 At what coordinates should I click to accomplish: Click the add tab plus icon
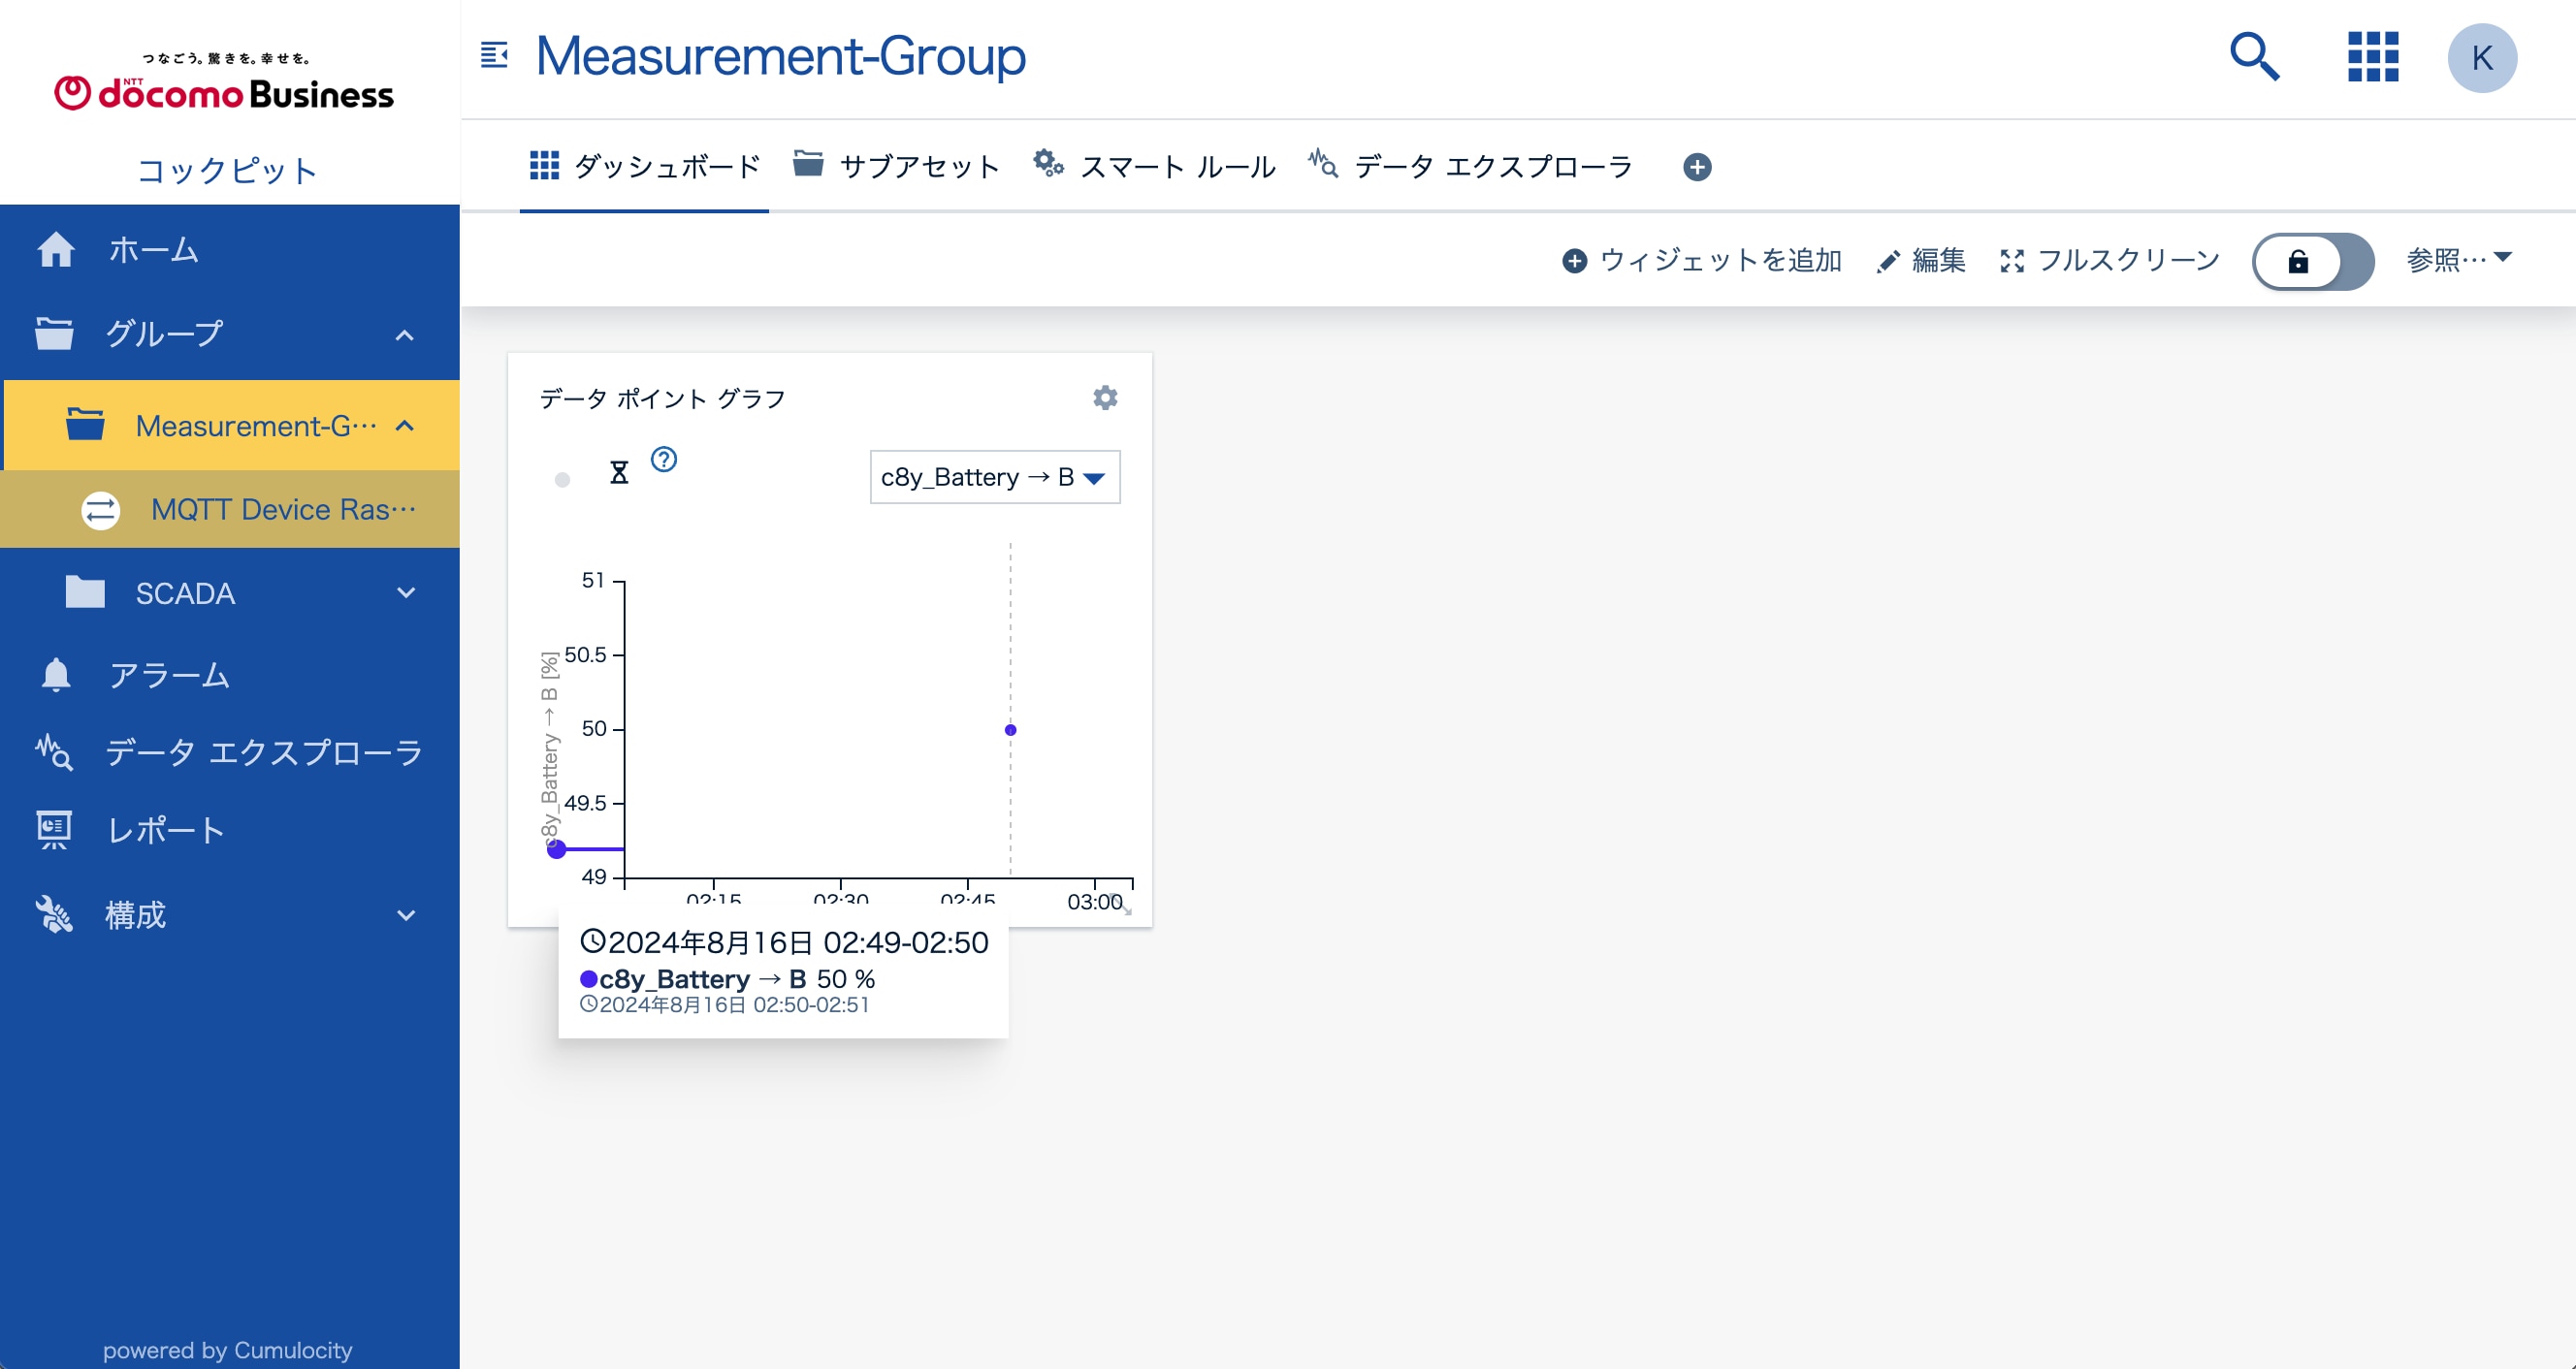pos(1697,167)
